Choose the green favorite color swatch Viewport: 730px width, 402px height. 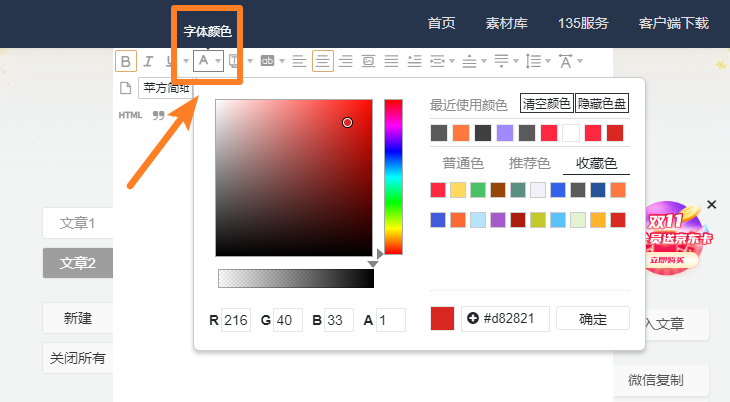(x=478, y=190)
